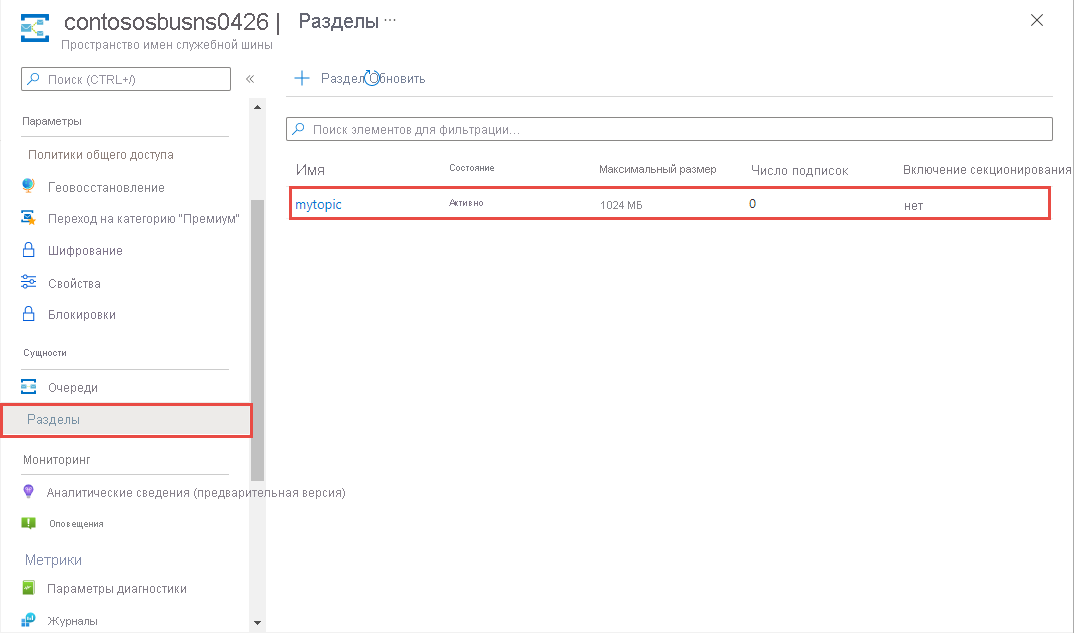
Task: Click the Service Bus namespace icon
Action: click(34, 29)
